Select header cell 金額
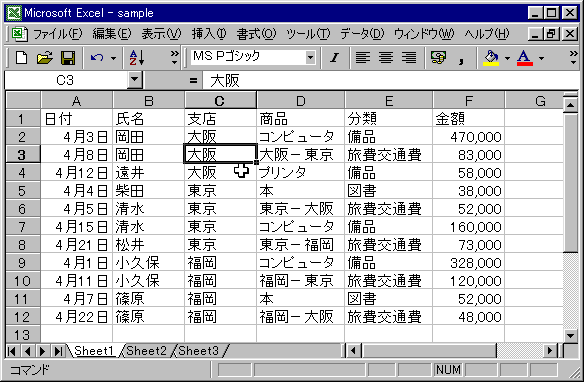The image size is (584, 382). (469, 119)
